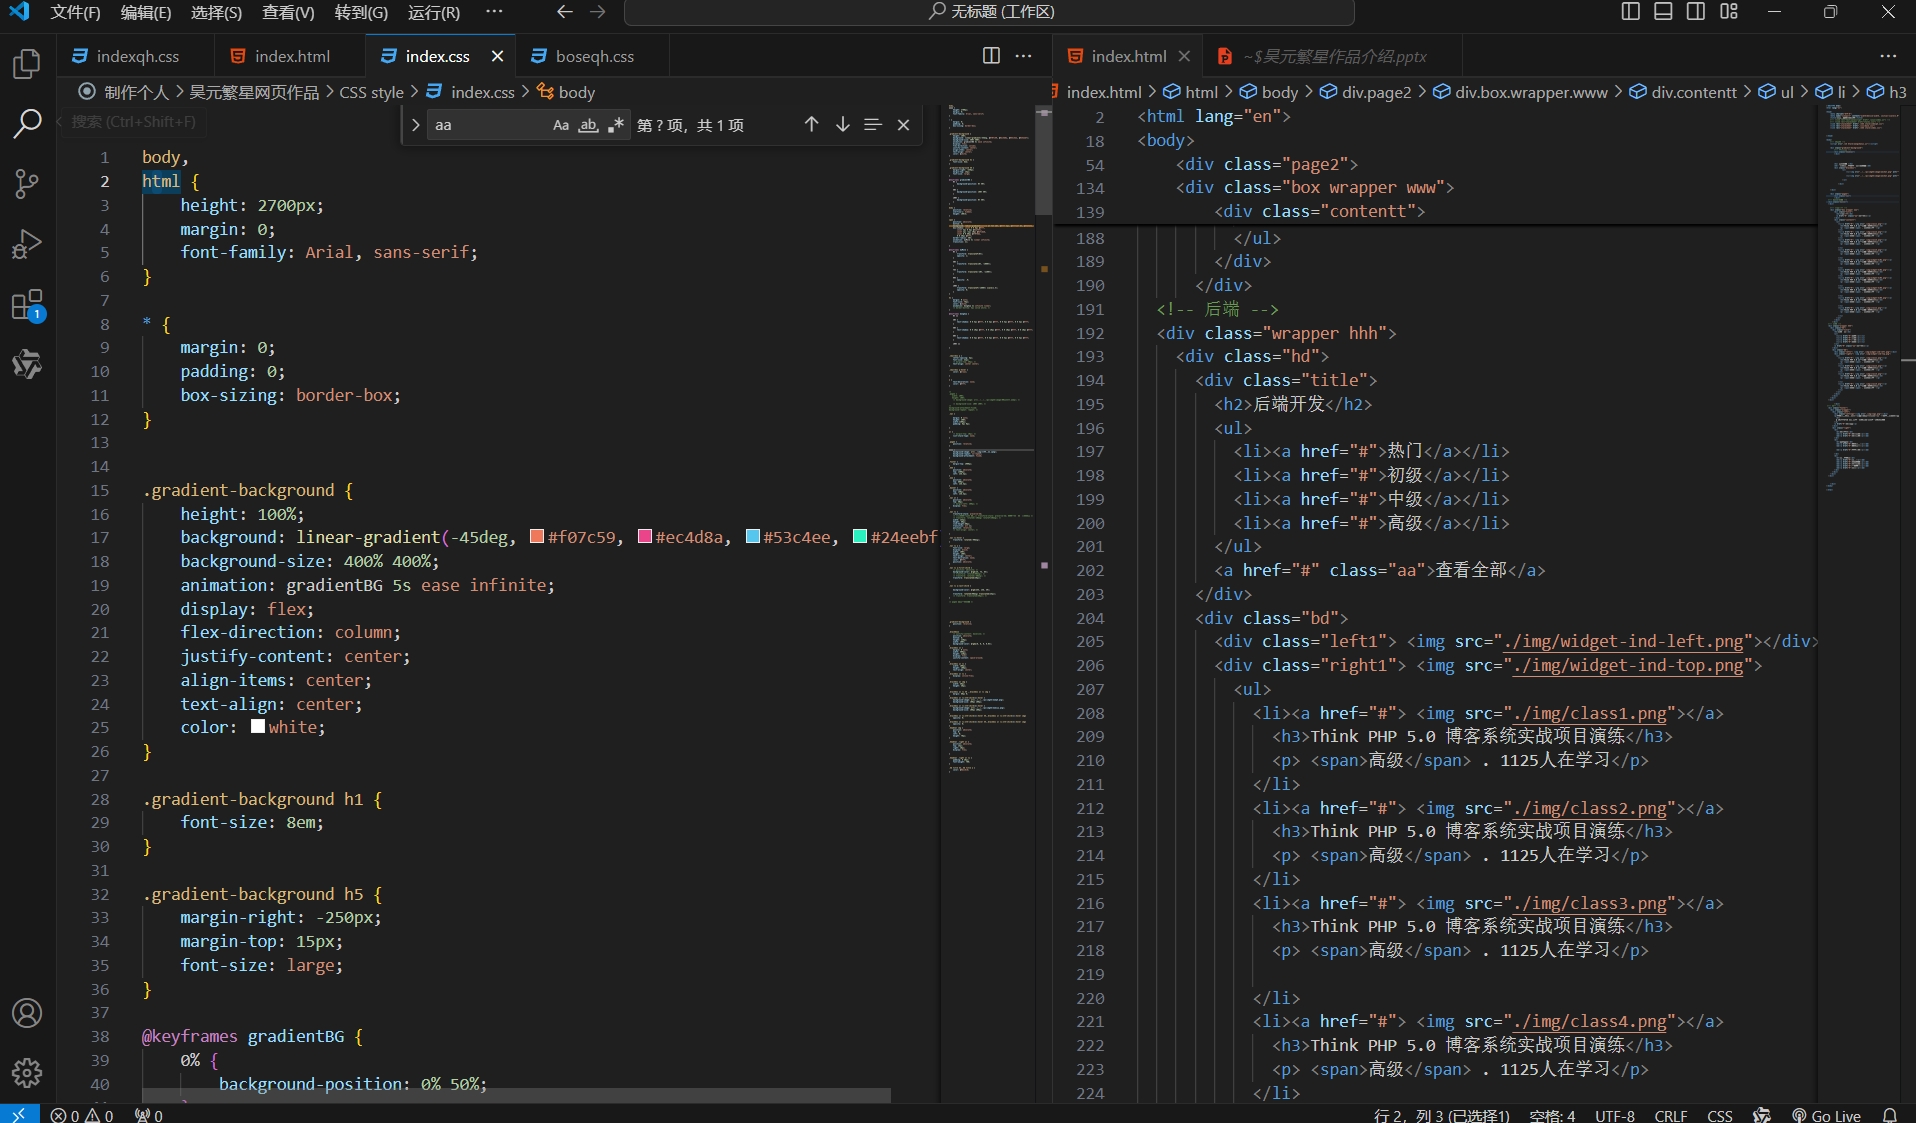The width and height of the screenshot is (1916, 1123).
Task: Click cursor position 行 2, 列 3
Action: (x=1441, y=1115)
